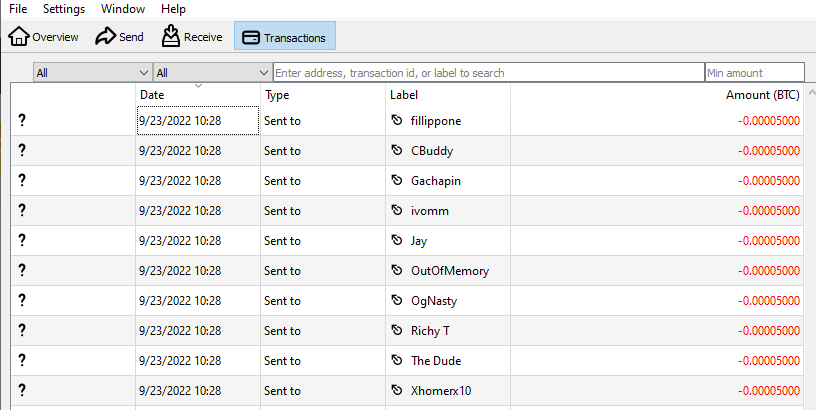Expand the second All type filter dropdown
Screen dimensions: 816x410
[x=212, y=73]
